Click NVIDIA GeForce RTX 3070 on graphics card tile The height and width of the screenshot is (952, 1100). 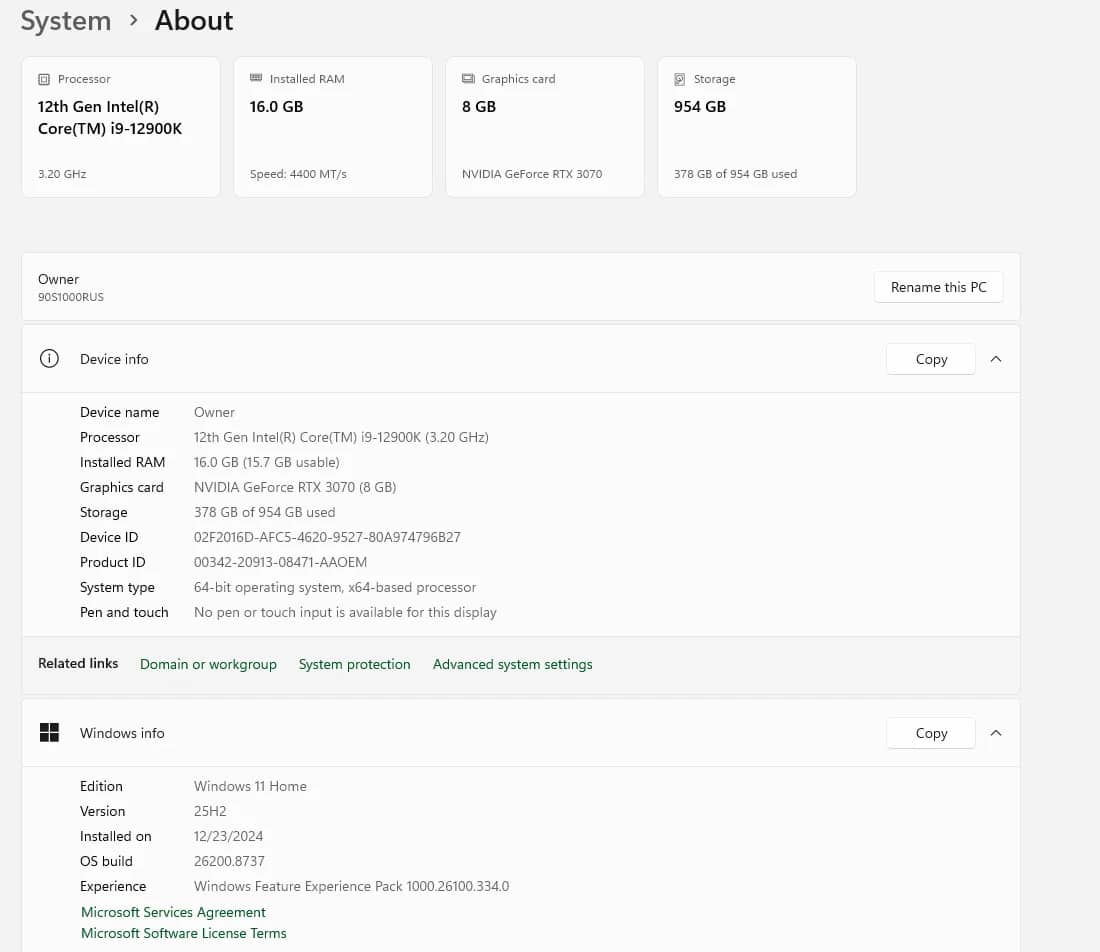(532, 174)
